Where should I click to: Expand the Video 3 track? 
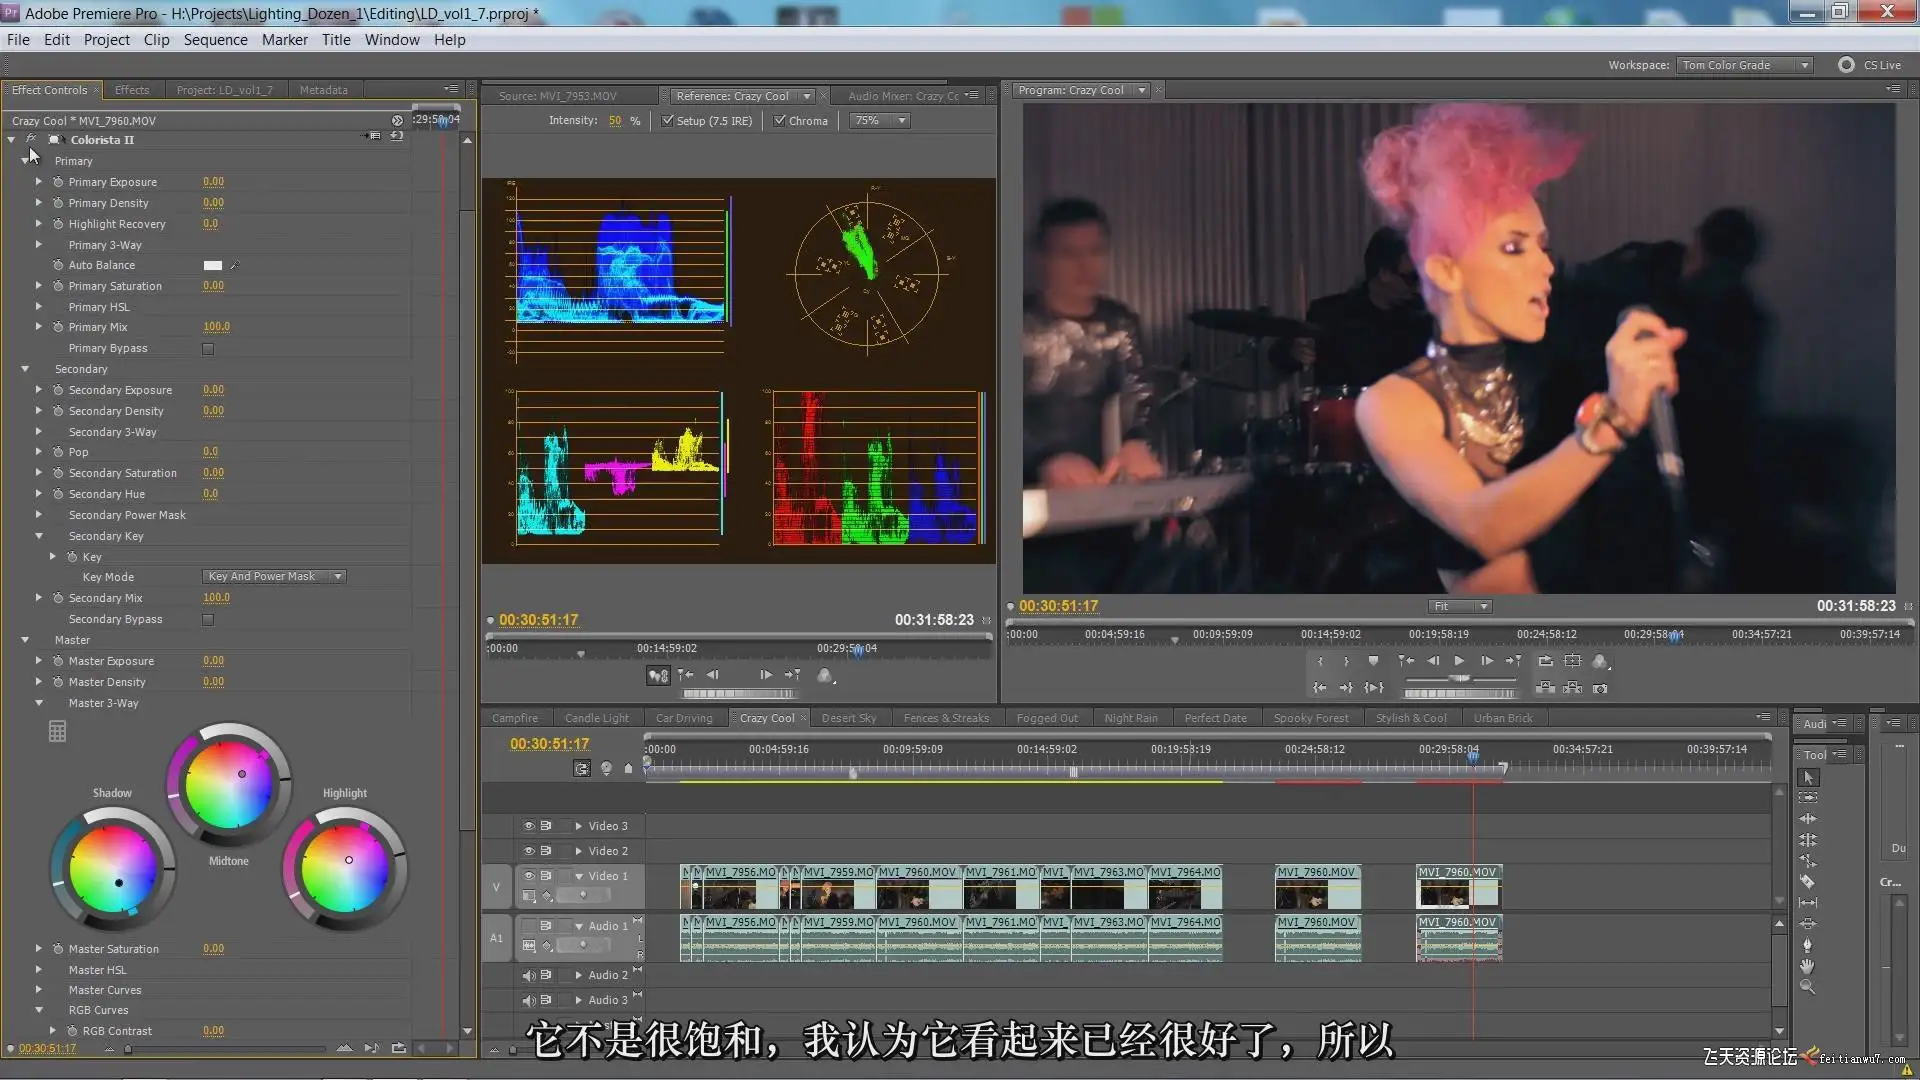578,826
